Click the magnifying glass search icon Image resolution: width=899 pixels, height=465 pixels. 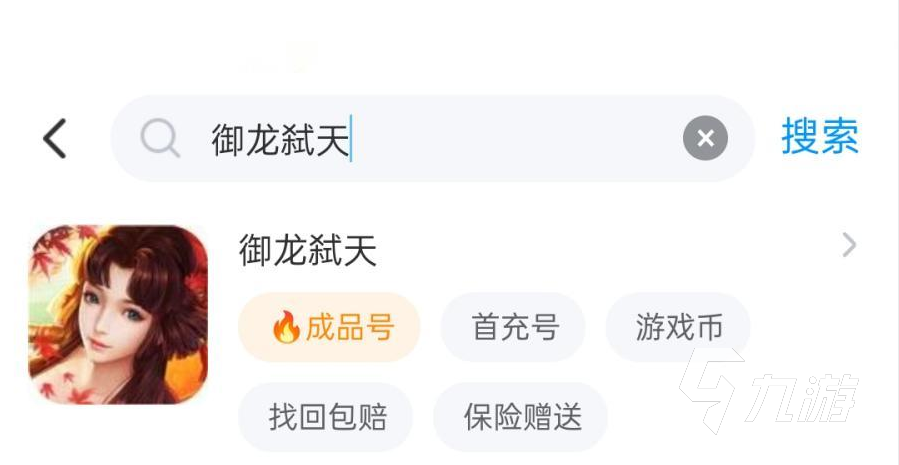coord(159,139)
